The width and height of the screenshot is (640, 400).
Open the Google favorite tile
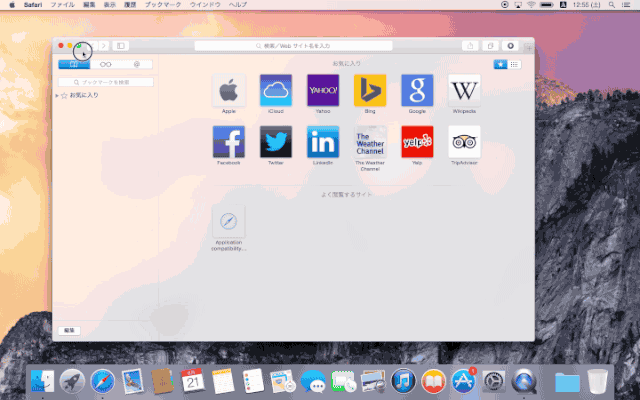[x=417, y=90]
